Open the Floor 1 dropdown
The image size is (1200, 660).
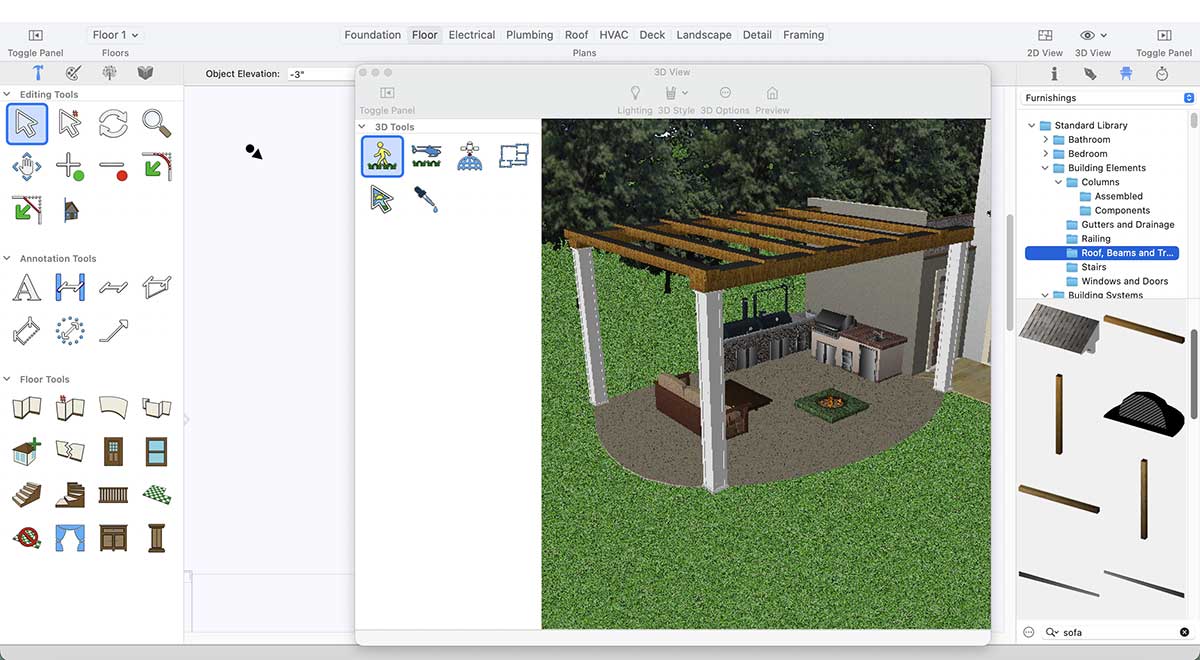point(115,35)
